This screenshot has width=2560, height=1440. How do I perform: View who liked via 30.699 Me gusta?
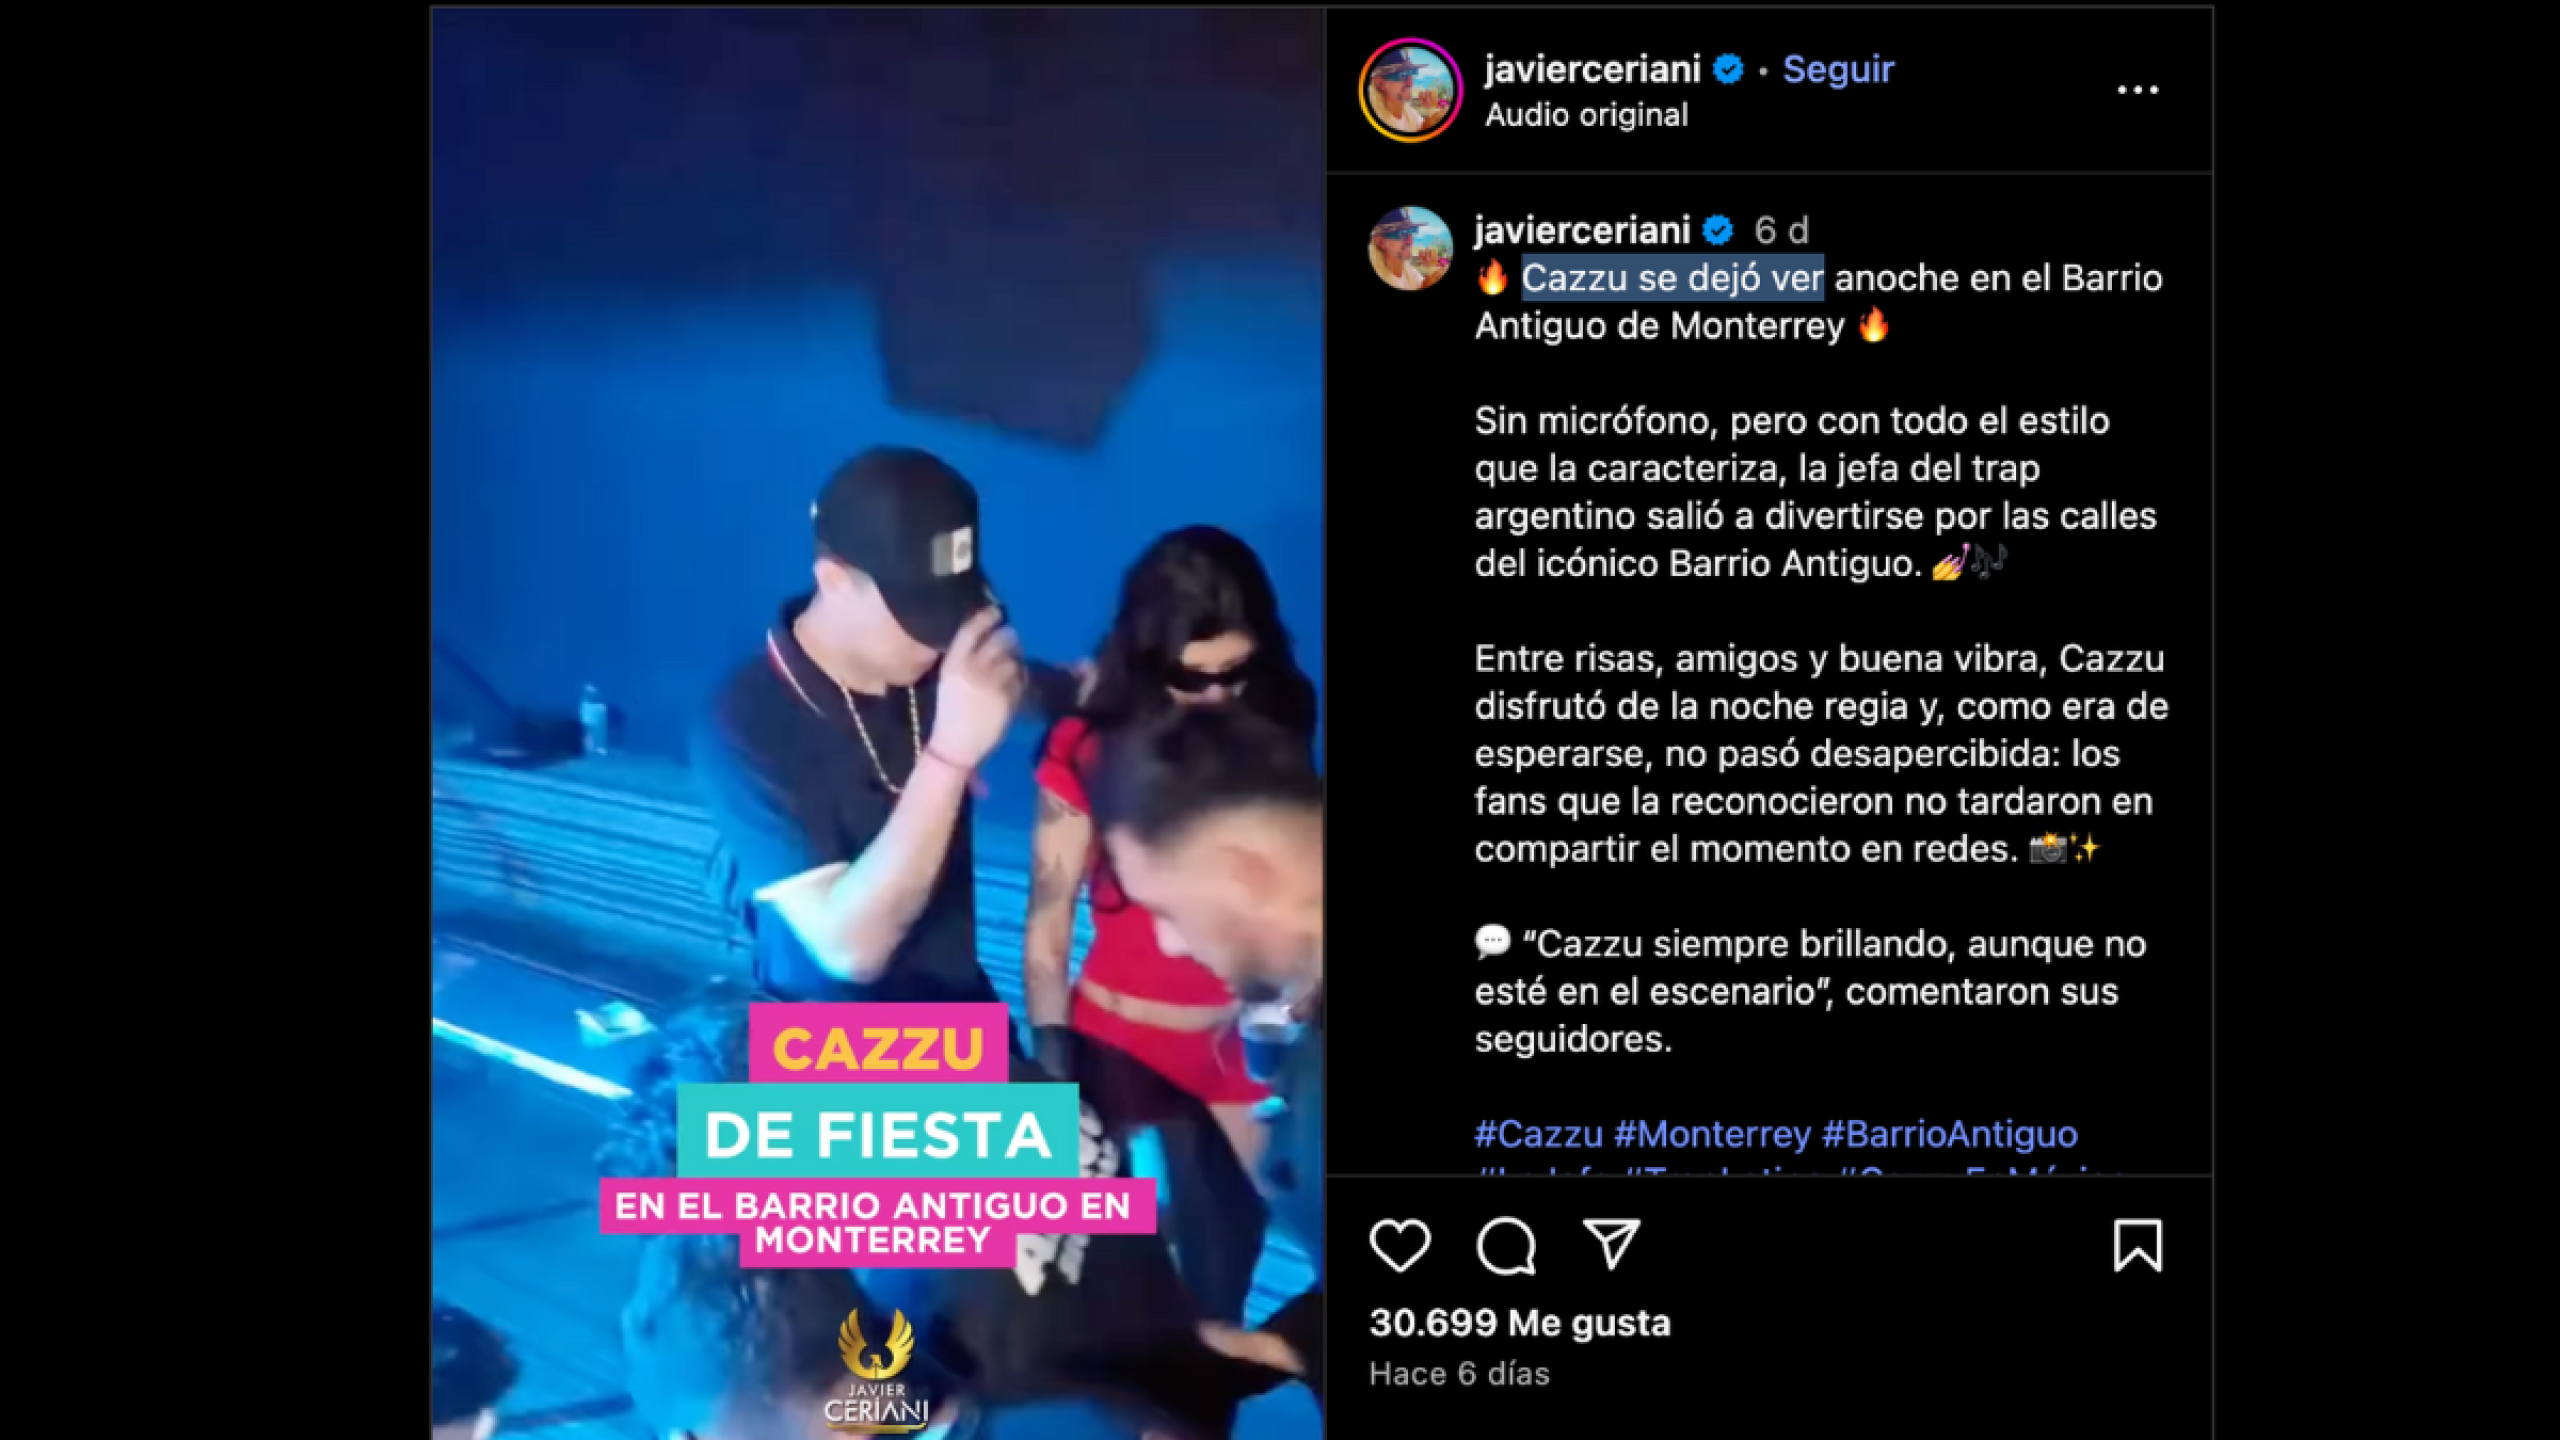[x=1519, y=1323]
